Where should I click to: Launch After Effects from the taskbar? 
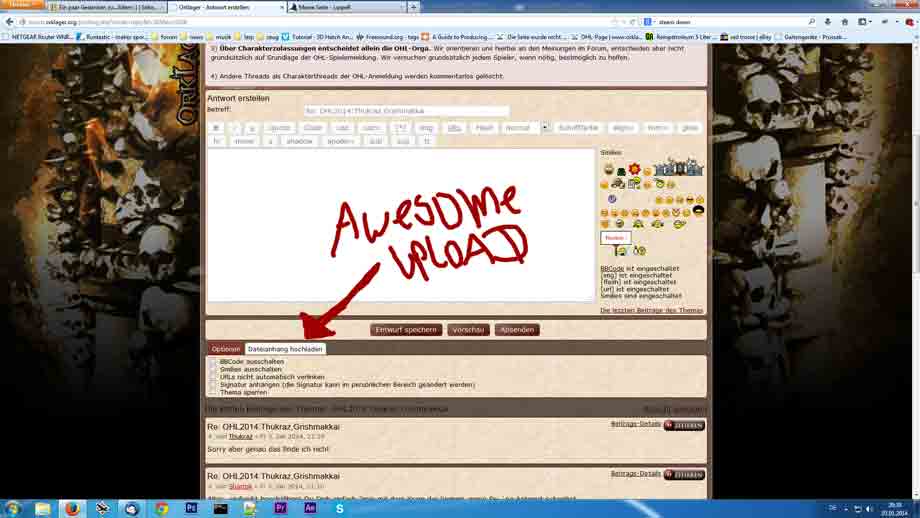tap(310, 508)
